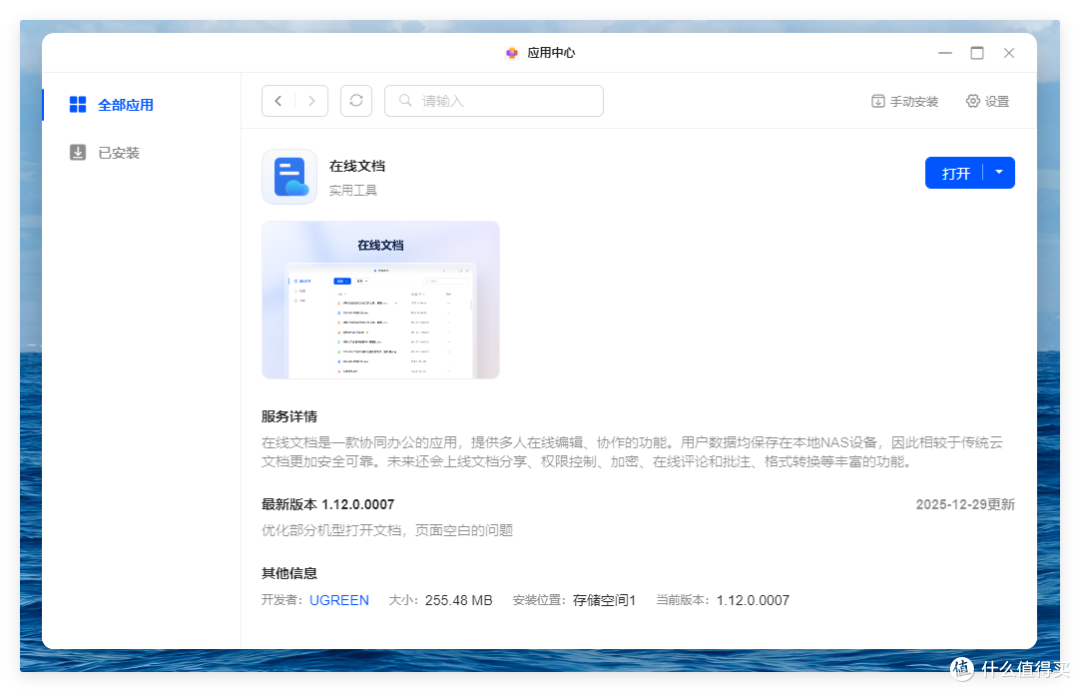Viewport: 1080px width, 692px height.
Task: Minimize the 应用中心 window
Action: pos(945,53)
